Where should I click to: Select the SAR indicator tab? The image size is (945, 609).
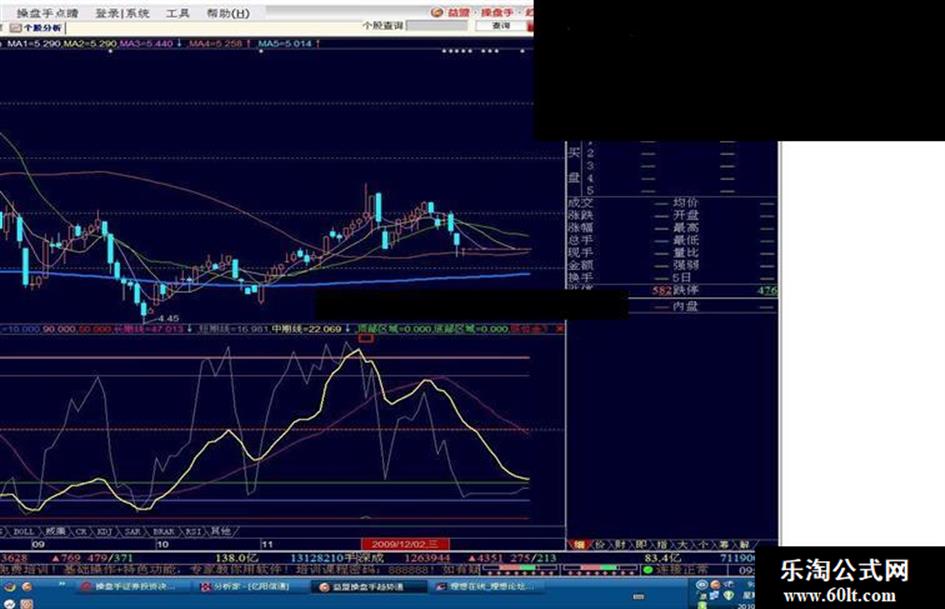click(x=132, y=532)
